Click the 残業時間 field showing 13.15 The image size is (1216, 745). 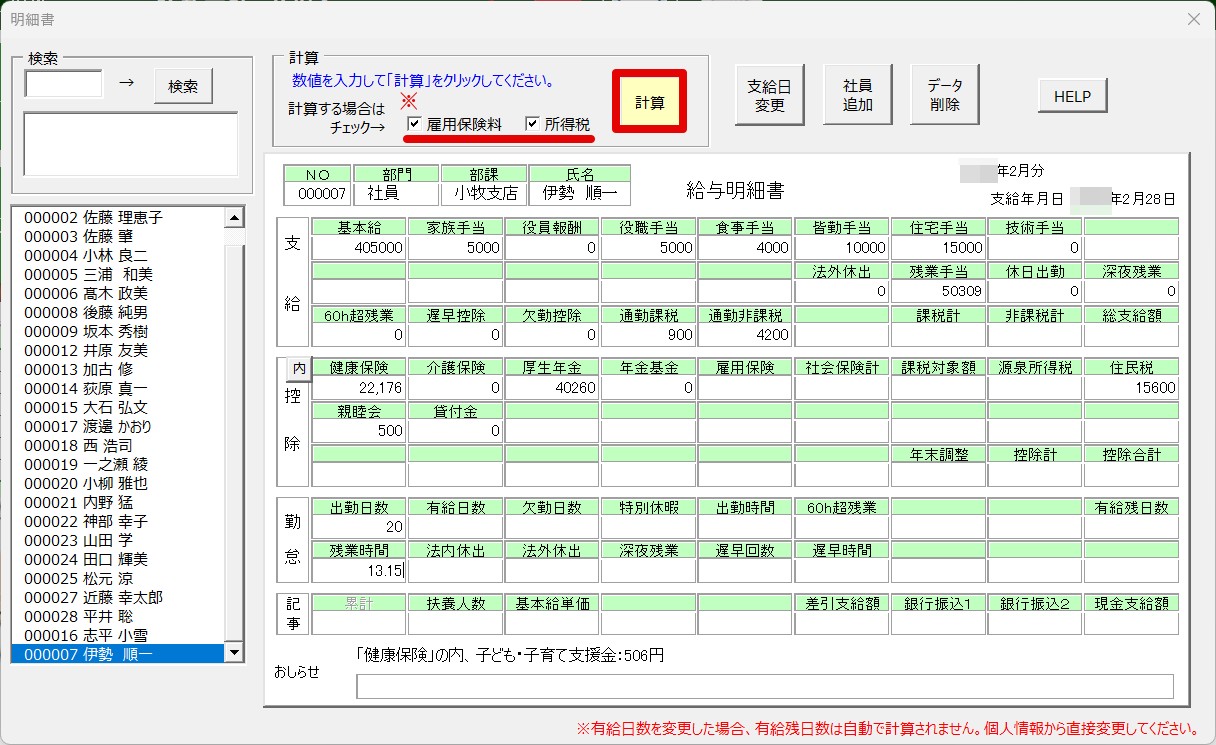click(359, 570)
